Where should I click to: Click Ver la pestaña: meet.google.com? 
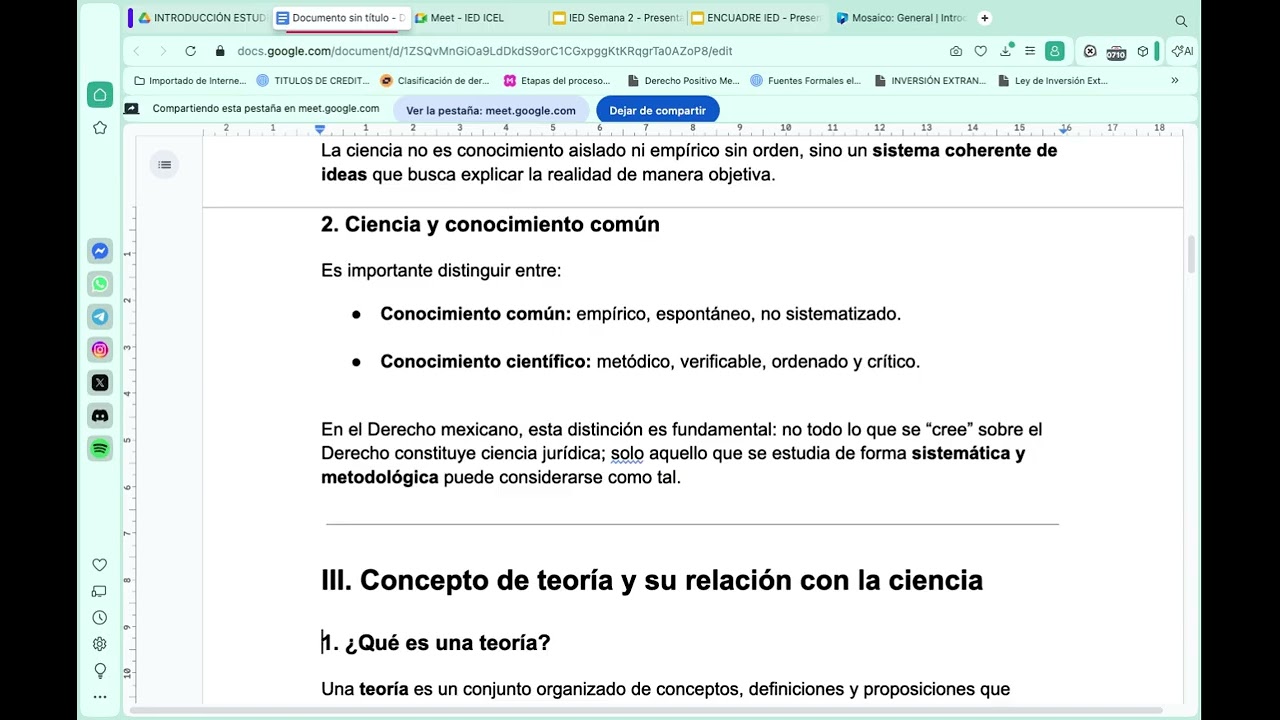coord(490,111)
